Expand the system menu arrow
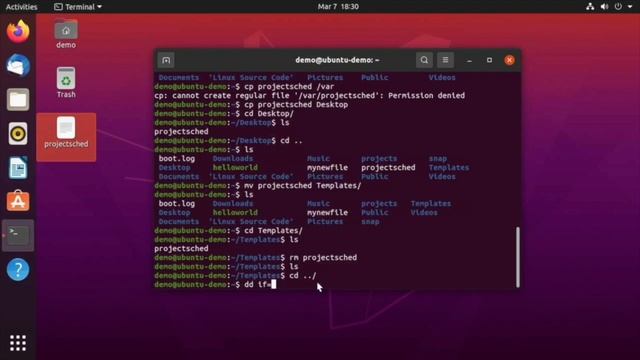Viewport: 640px width, 360px height. [630, 7]
